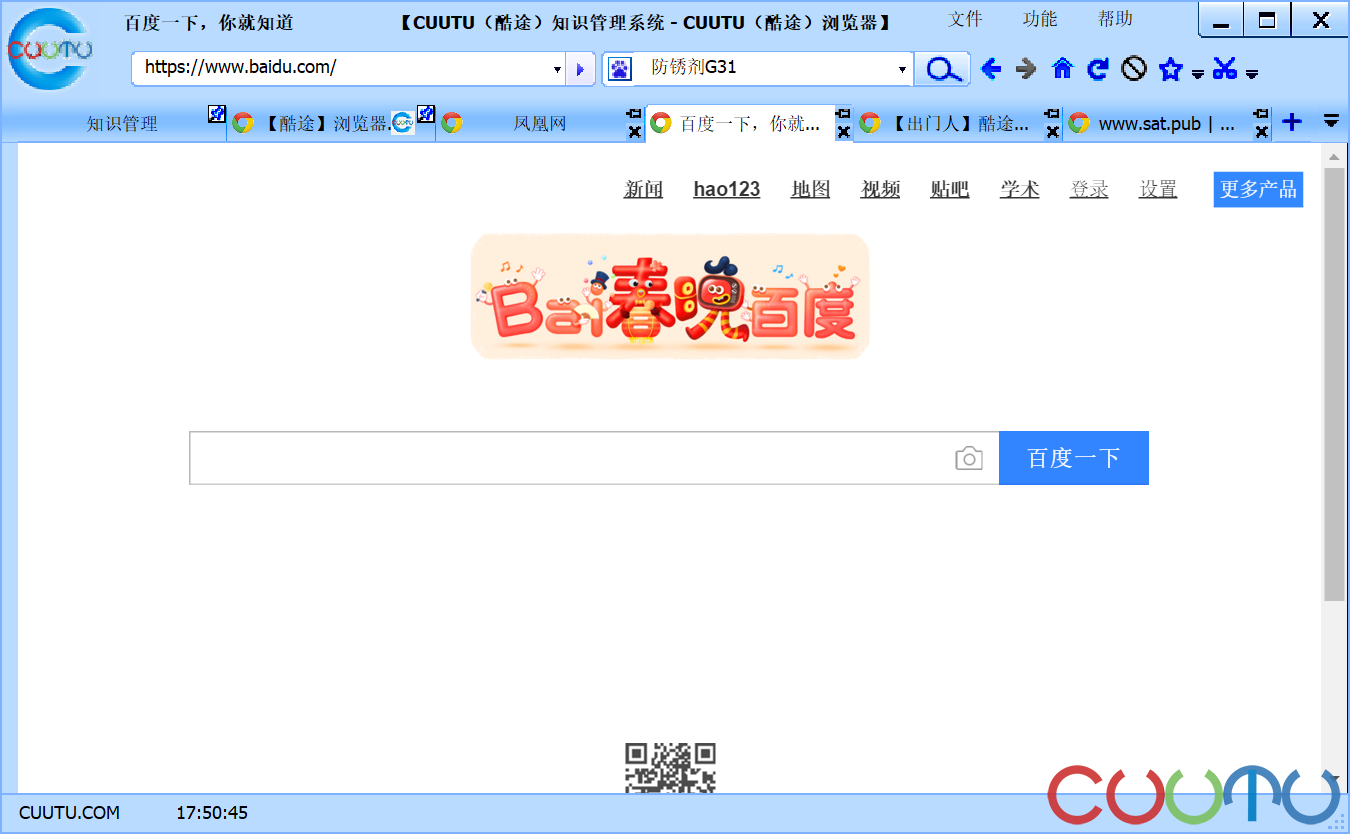The image size is (1350, 834).
Task: Click the Baidu paw search engine icon
Action: [620, 69]
